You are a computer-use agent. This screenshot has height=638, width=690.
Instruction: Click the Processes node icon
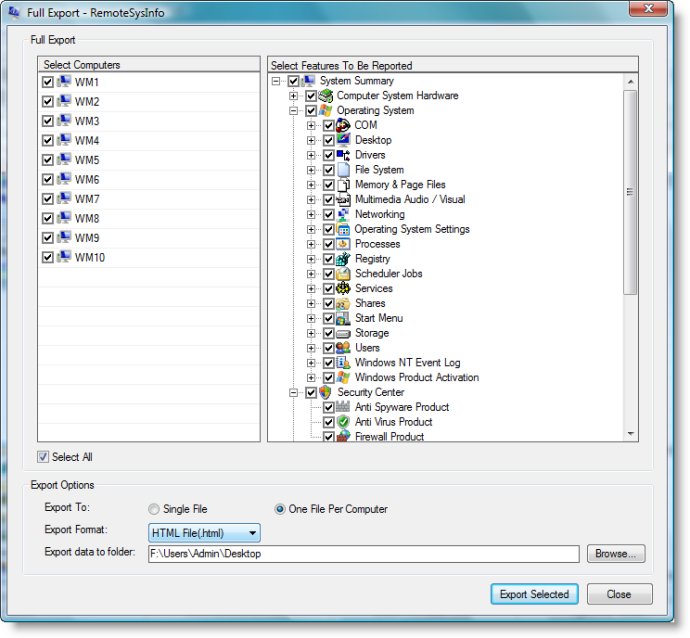(x=343, y=244)
